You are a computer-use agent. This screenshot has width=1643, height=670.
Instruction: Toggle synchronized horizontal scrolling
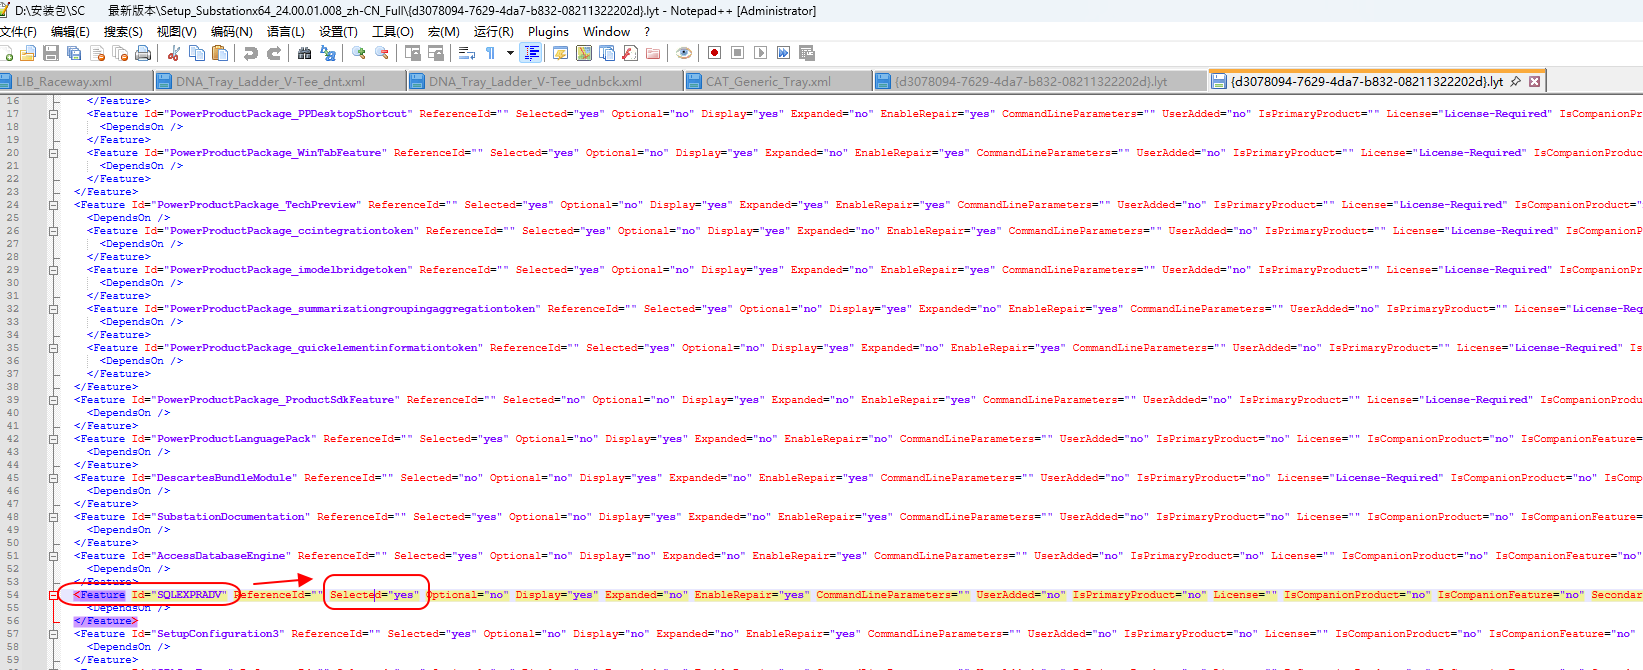[x=435, y=53]
